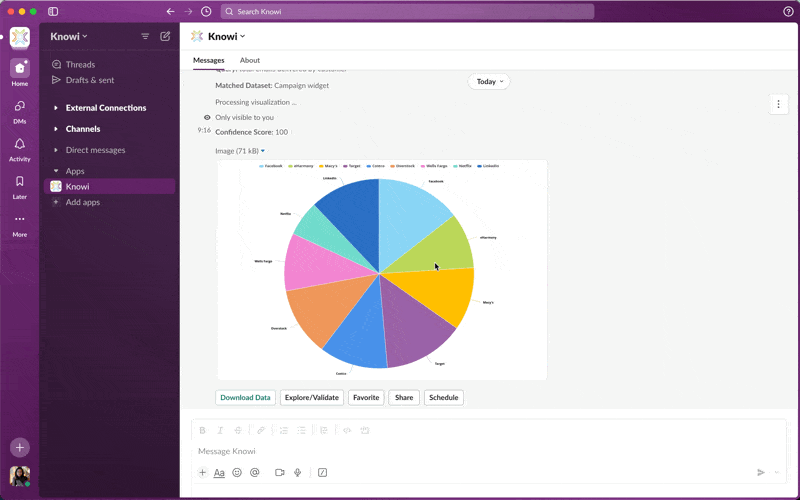Viewport: 800px width, 500px height.
Task: Toggle the Aa formatting toolbar
Action: (219, 472)
